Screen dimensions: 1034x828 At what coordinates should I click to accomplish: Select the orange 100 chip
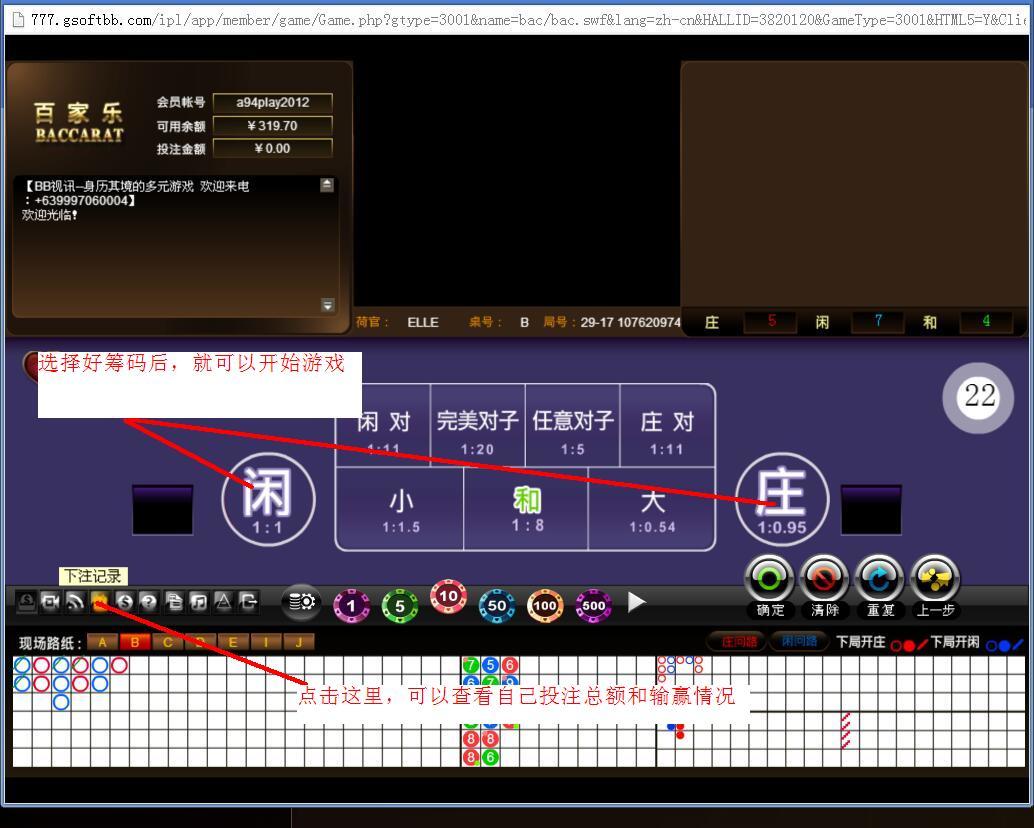click(x=545, y=606)
